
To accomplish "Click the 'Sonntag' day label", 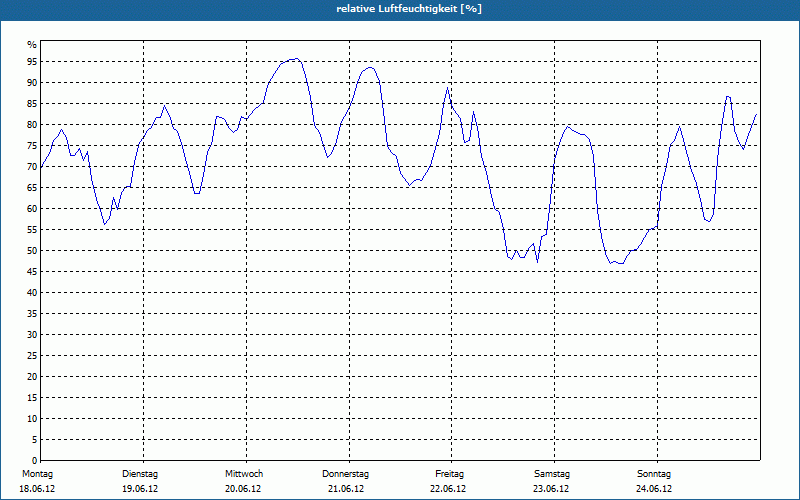I will 654,474.
